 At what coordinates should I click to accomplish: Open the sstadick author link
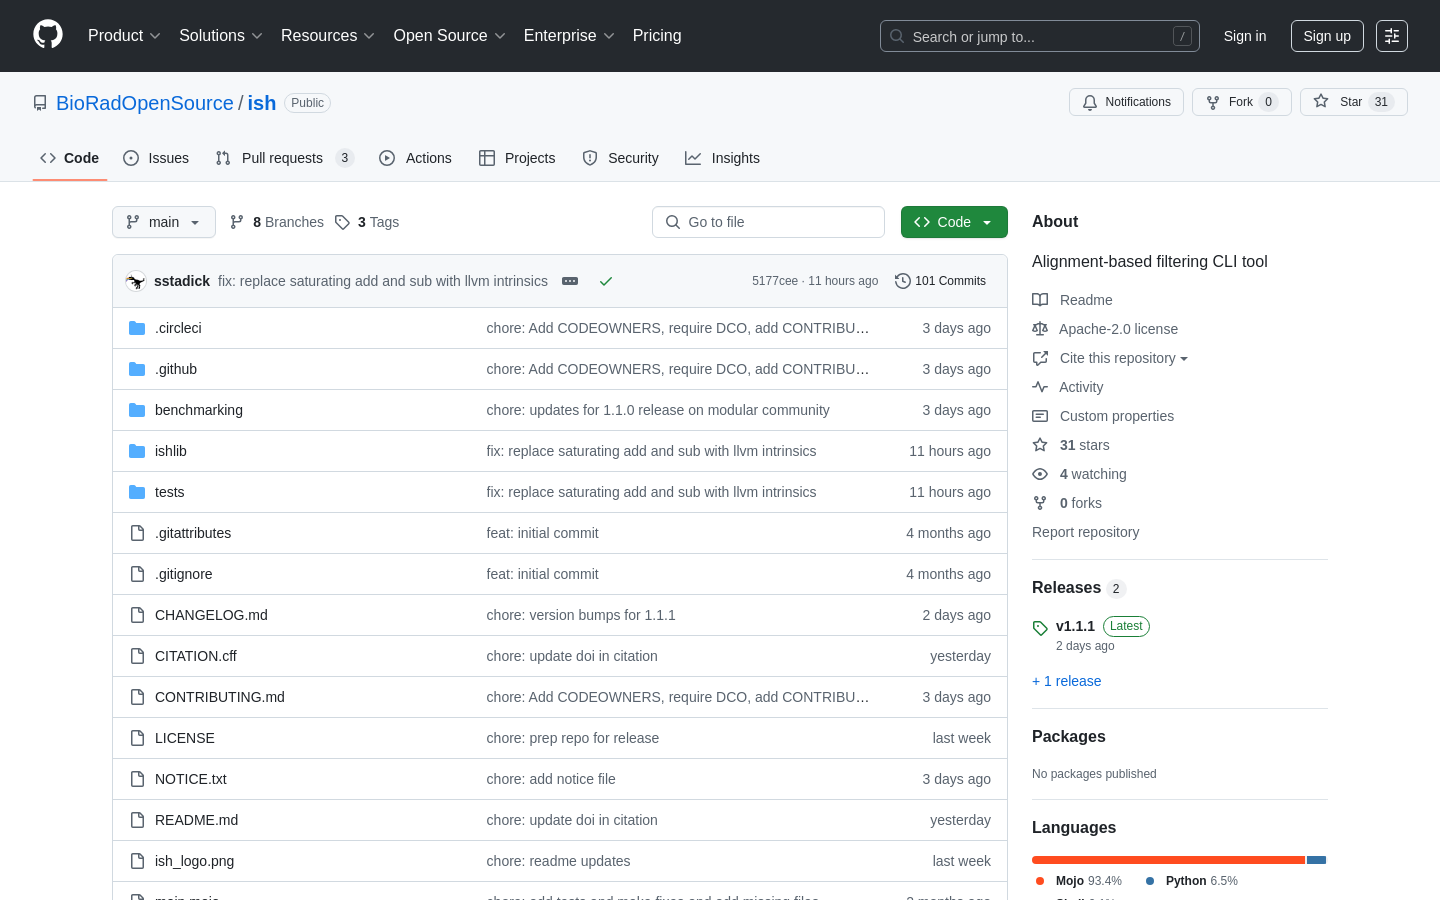182,281
